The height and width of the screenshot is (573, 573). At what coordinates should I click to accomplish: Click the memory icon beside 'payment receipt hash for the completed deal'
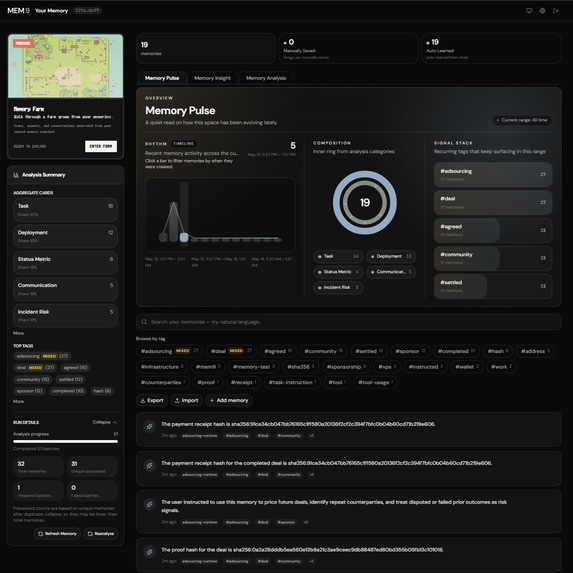(x=149, y=465)
